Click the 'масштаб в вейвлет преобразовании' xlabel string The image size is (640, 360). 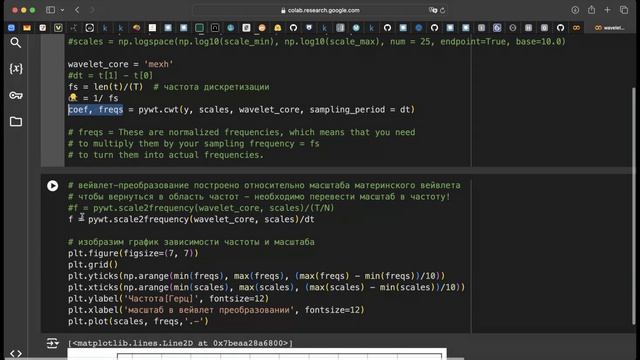point(209,310)
